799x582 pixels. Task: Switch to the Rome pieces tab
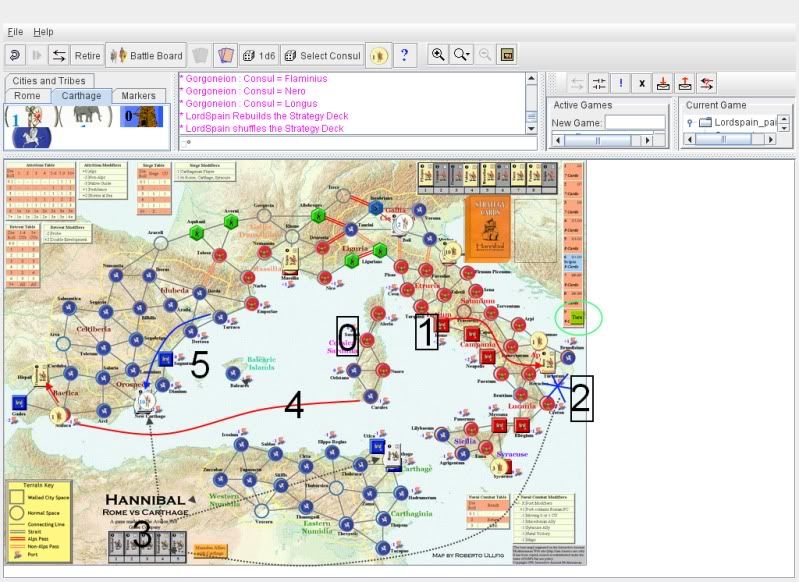(27, 95)
